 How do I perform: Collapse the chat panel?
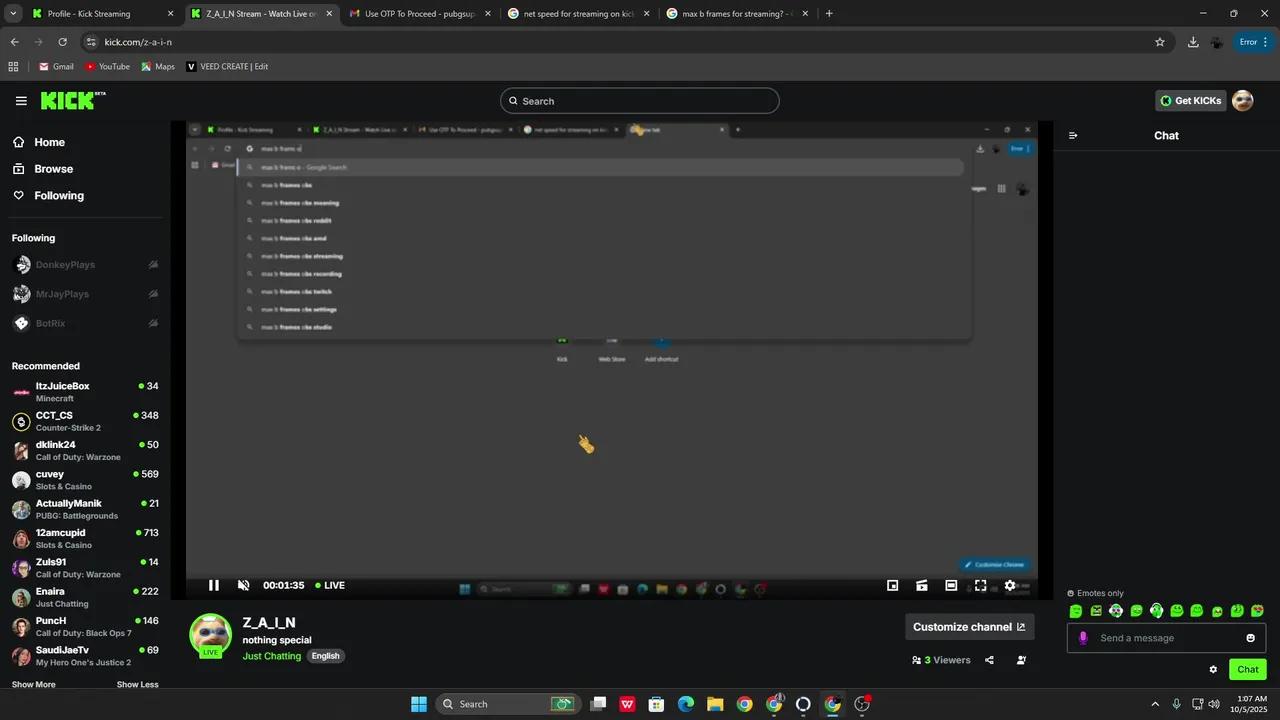(x=1073, y=135)
